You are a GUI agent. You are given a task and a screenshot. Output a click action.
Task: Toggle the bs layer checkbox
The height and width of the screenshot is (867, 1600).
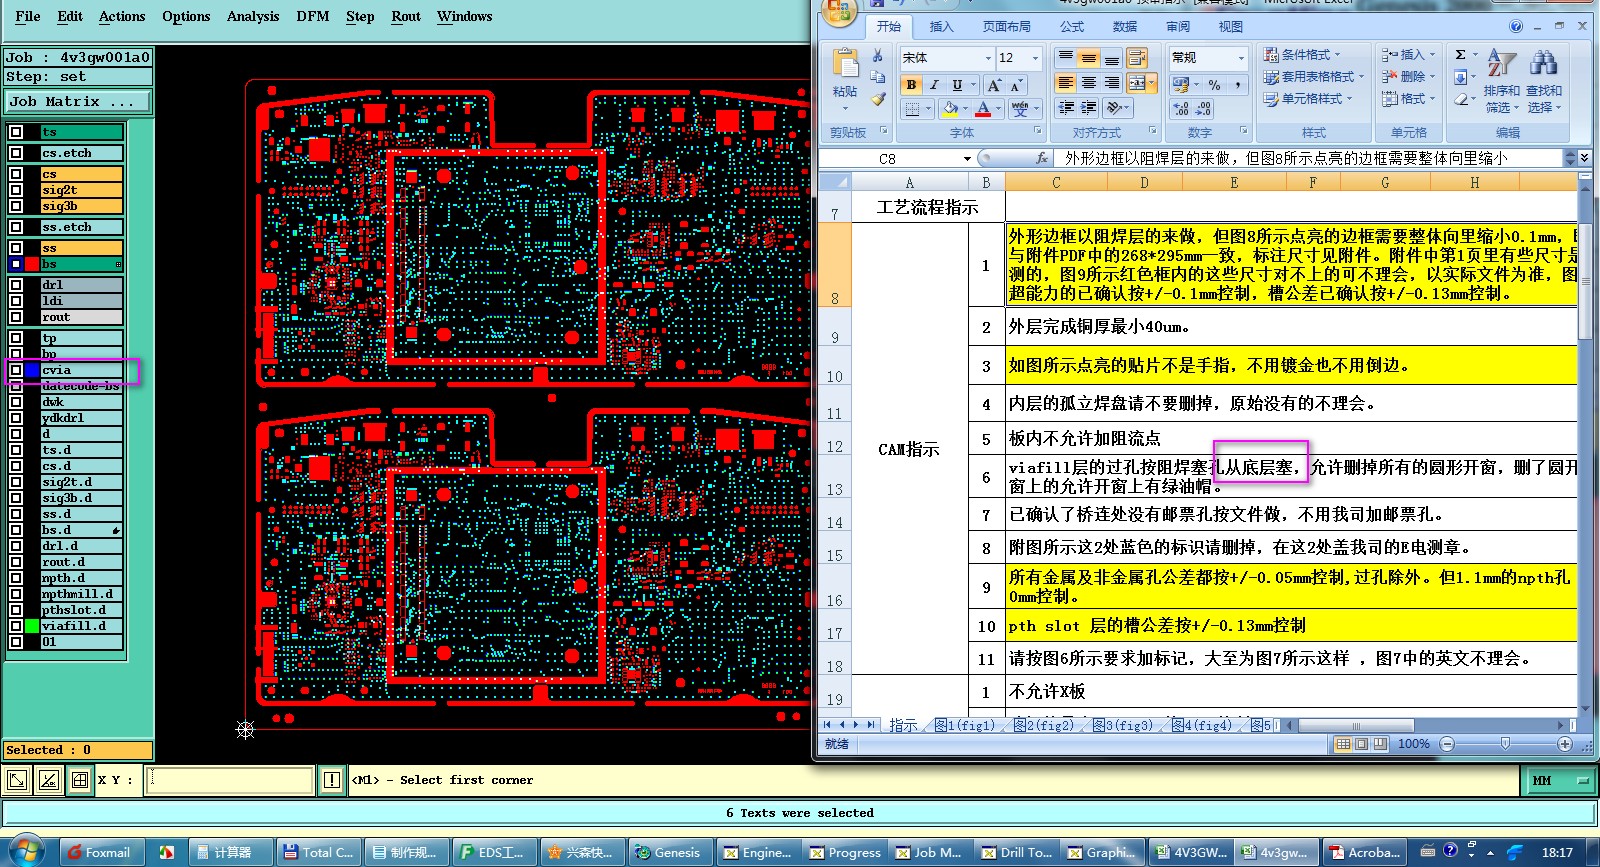click(x=16, y=264)
